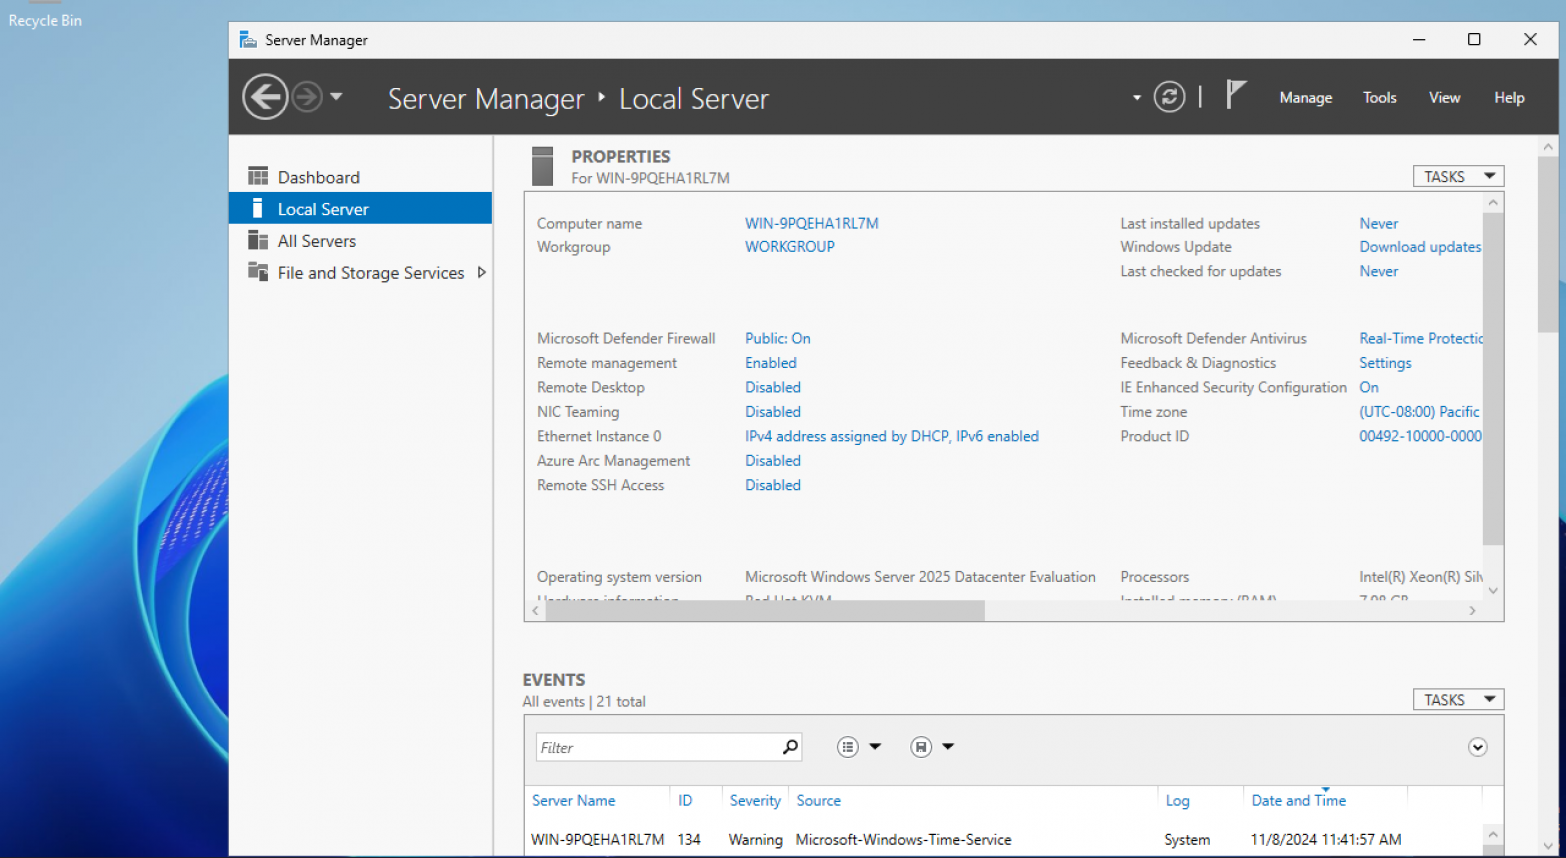1566x858 pixels.
Task: Click properties scroll right arrow
Action: pos(1472,610)
